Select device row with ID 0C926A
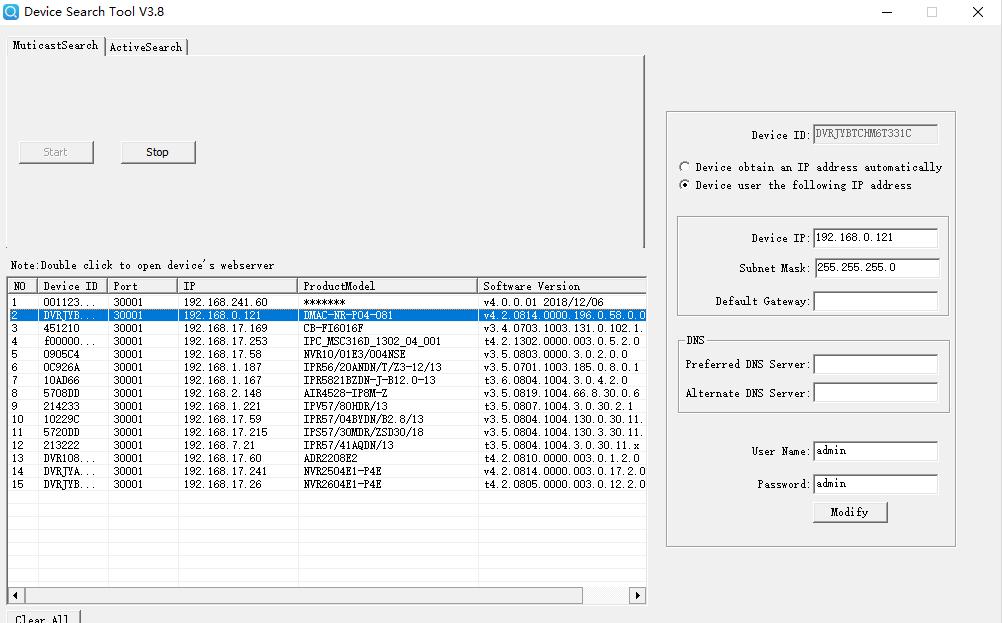The image size is (1002, 623). (x=327, y=367)
